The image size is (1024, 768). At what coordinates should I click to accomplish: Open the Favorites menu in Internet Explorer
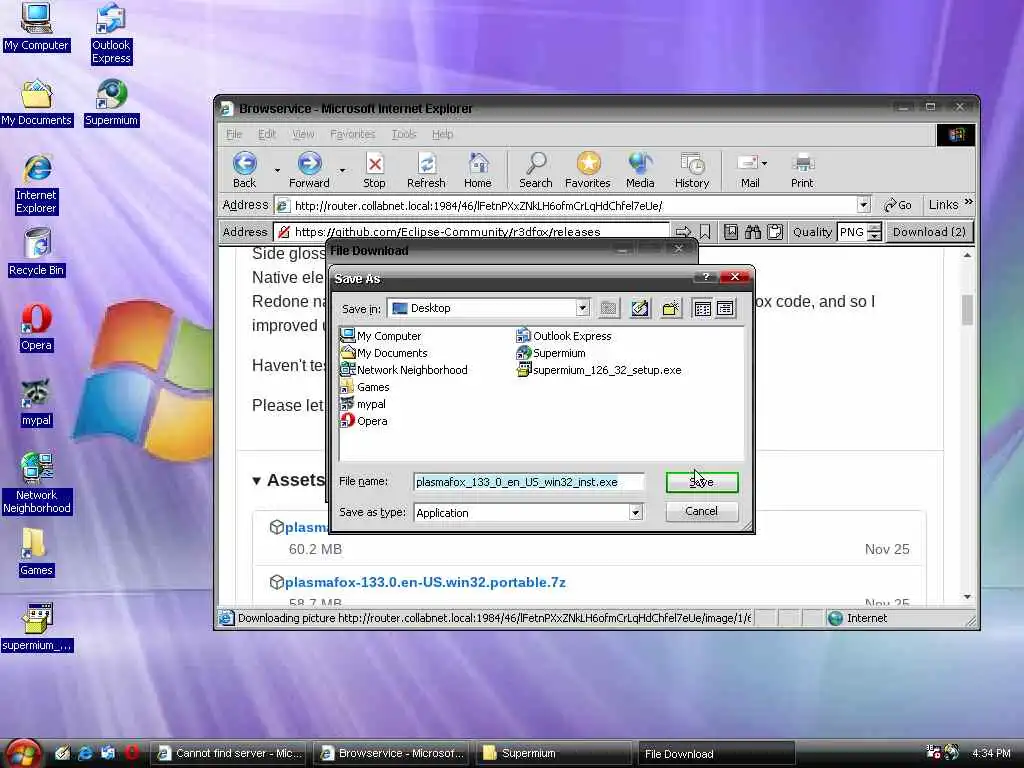(x=353, y=134)
